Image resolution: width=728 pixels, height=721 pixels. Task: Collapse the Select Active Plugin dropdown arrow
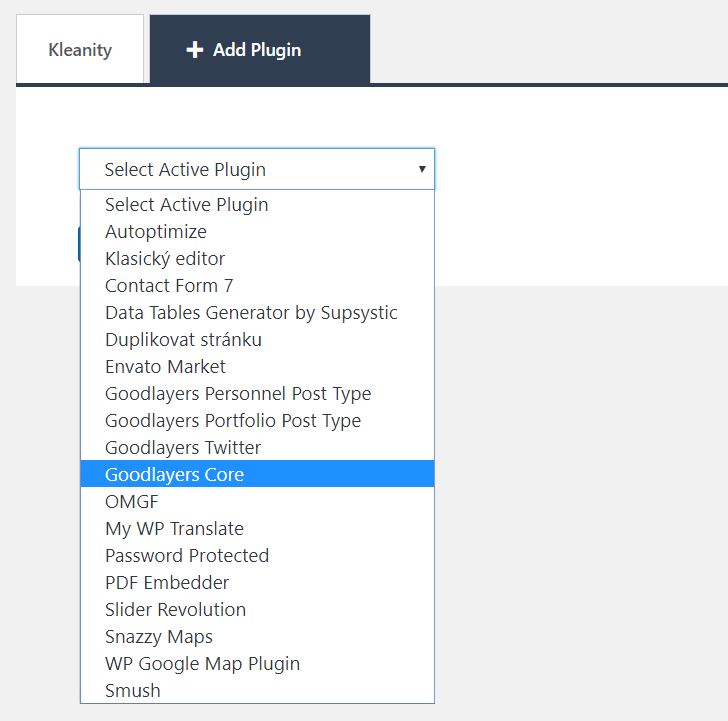[422, 169]
